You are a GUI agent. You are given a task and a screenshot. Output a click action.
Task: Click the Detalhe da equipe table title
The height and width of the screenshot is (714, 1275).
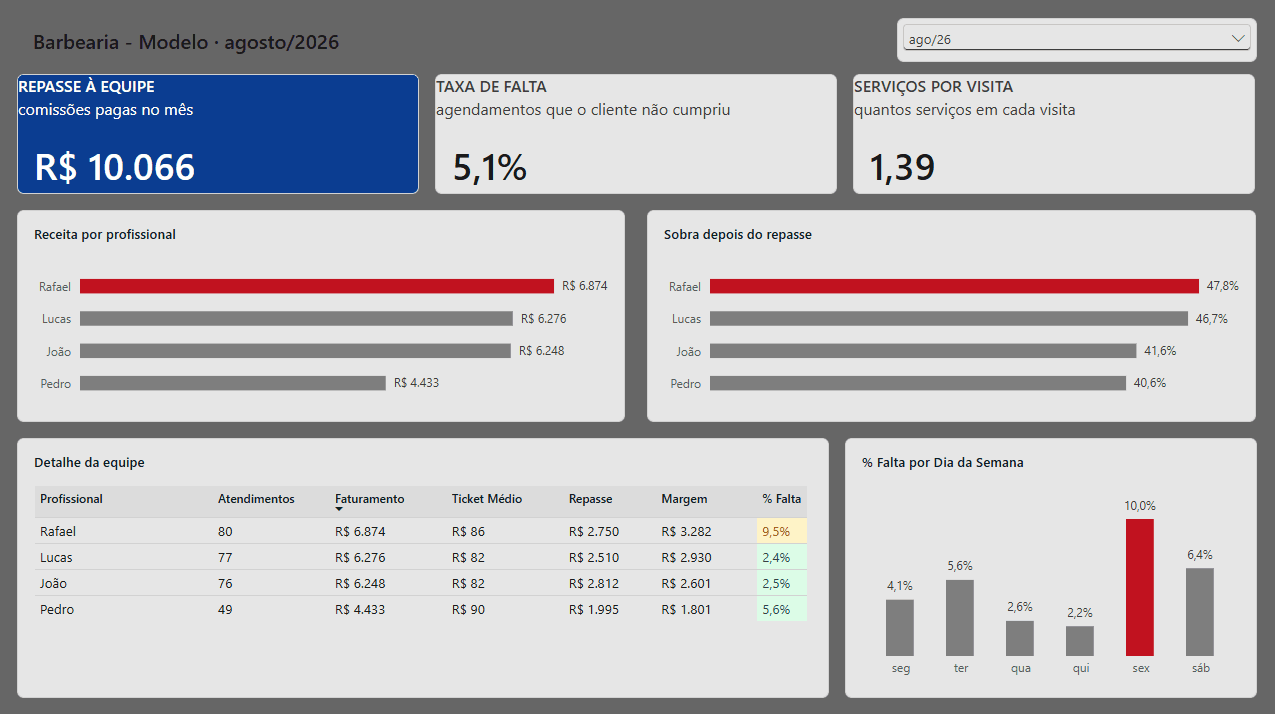89,463
